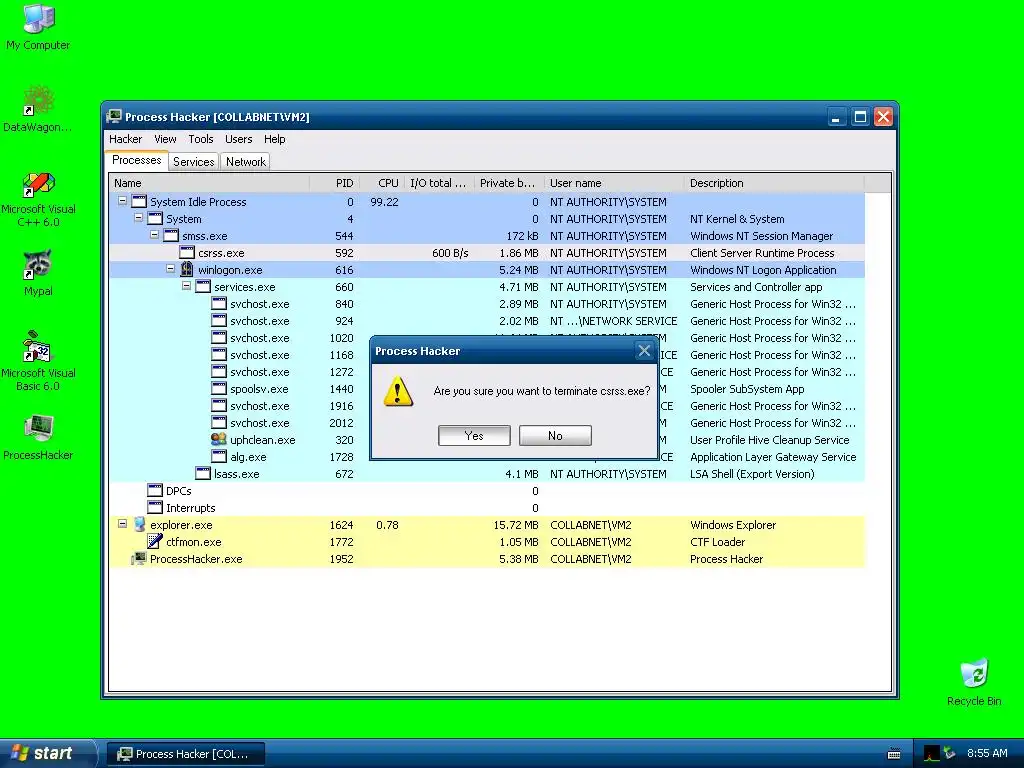Sort by the I/O total column header
This screenshot has height=768, width=1024.
pyautogui.click(x=438, y=183)
